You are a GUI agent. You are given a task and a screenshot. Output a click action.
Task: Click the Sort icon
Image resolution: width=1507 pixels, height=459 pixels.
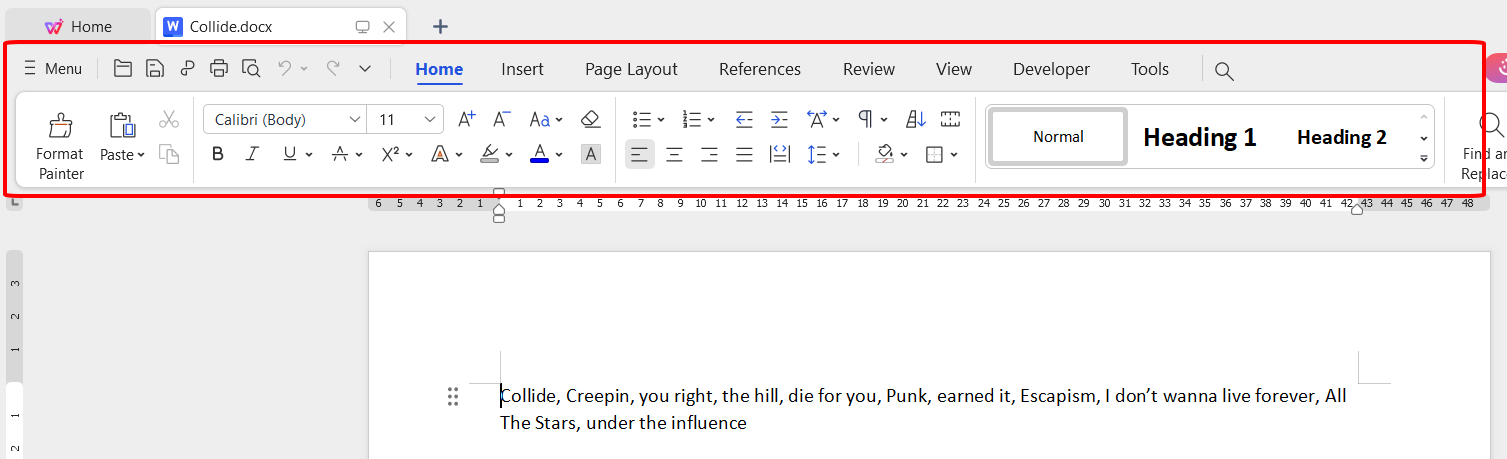coord(916,120)
